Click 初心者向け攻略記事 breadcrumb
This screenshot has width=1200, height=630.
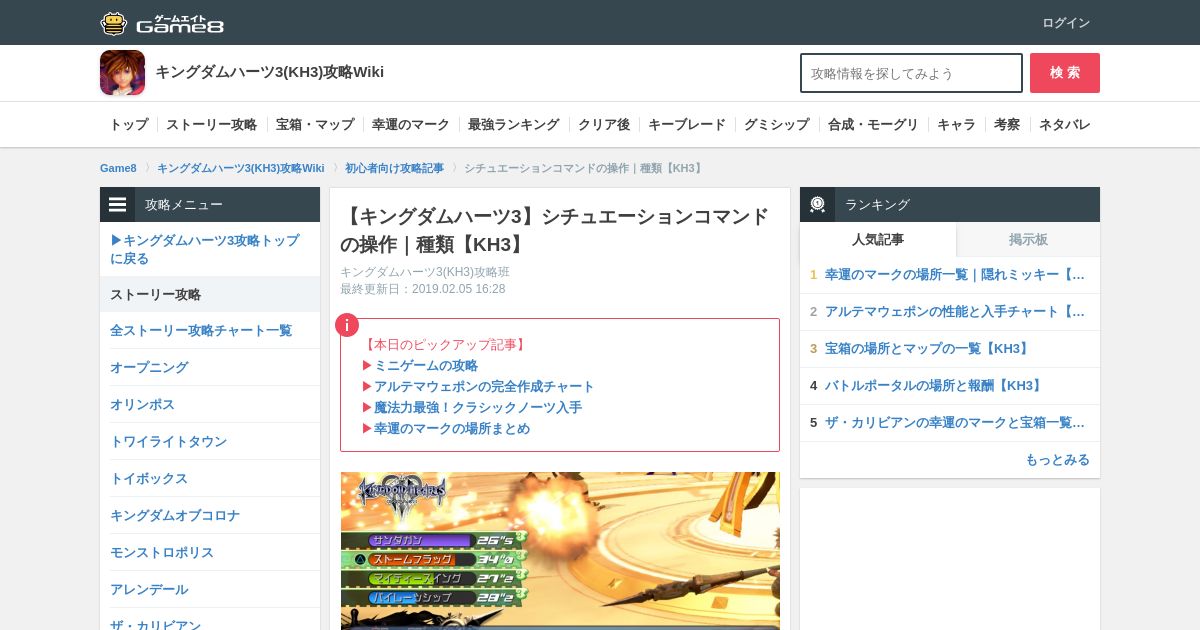tap(395, 168)
